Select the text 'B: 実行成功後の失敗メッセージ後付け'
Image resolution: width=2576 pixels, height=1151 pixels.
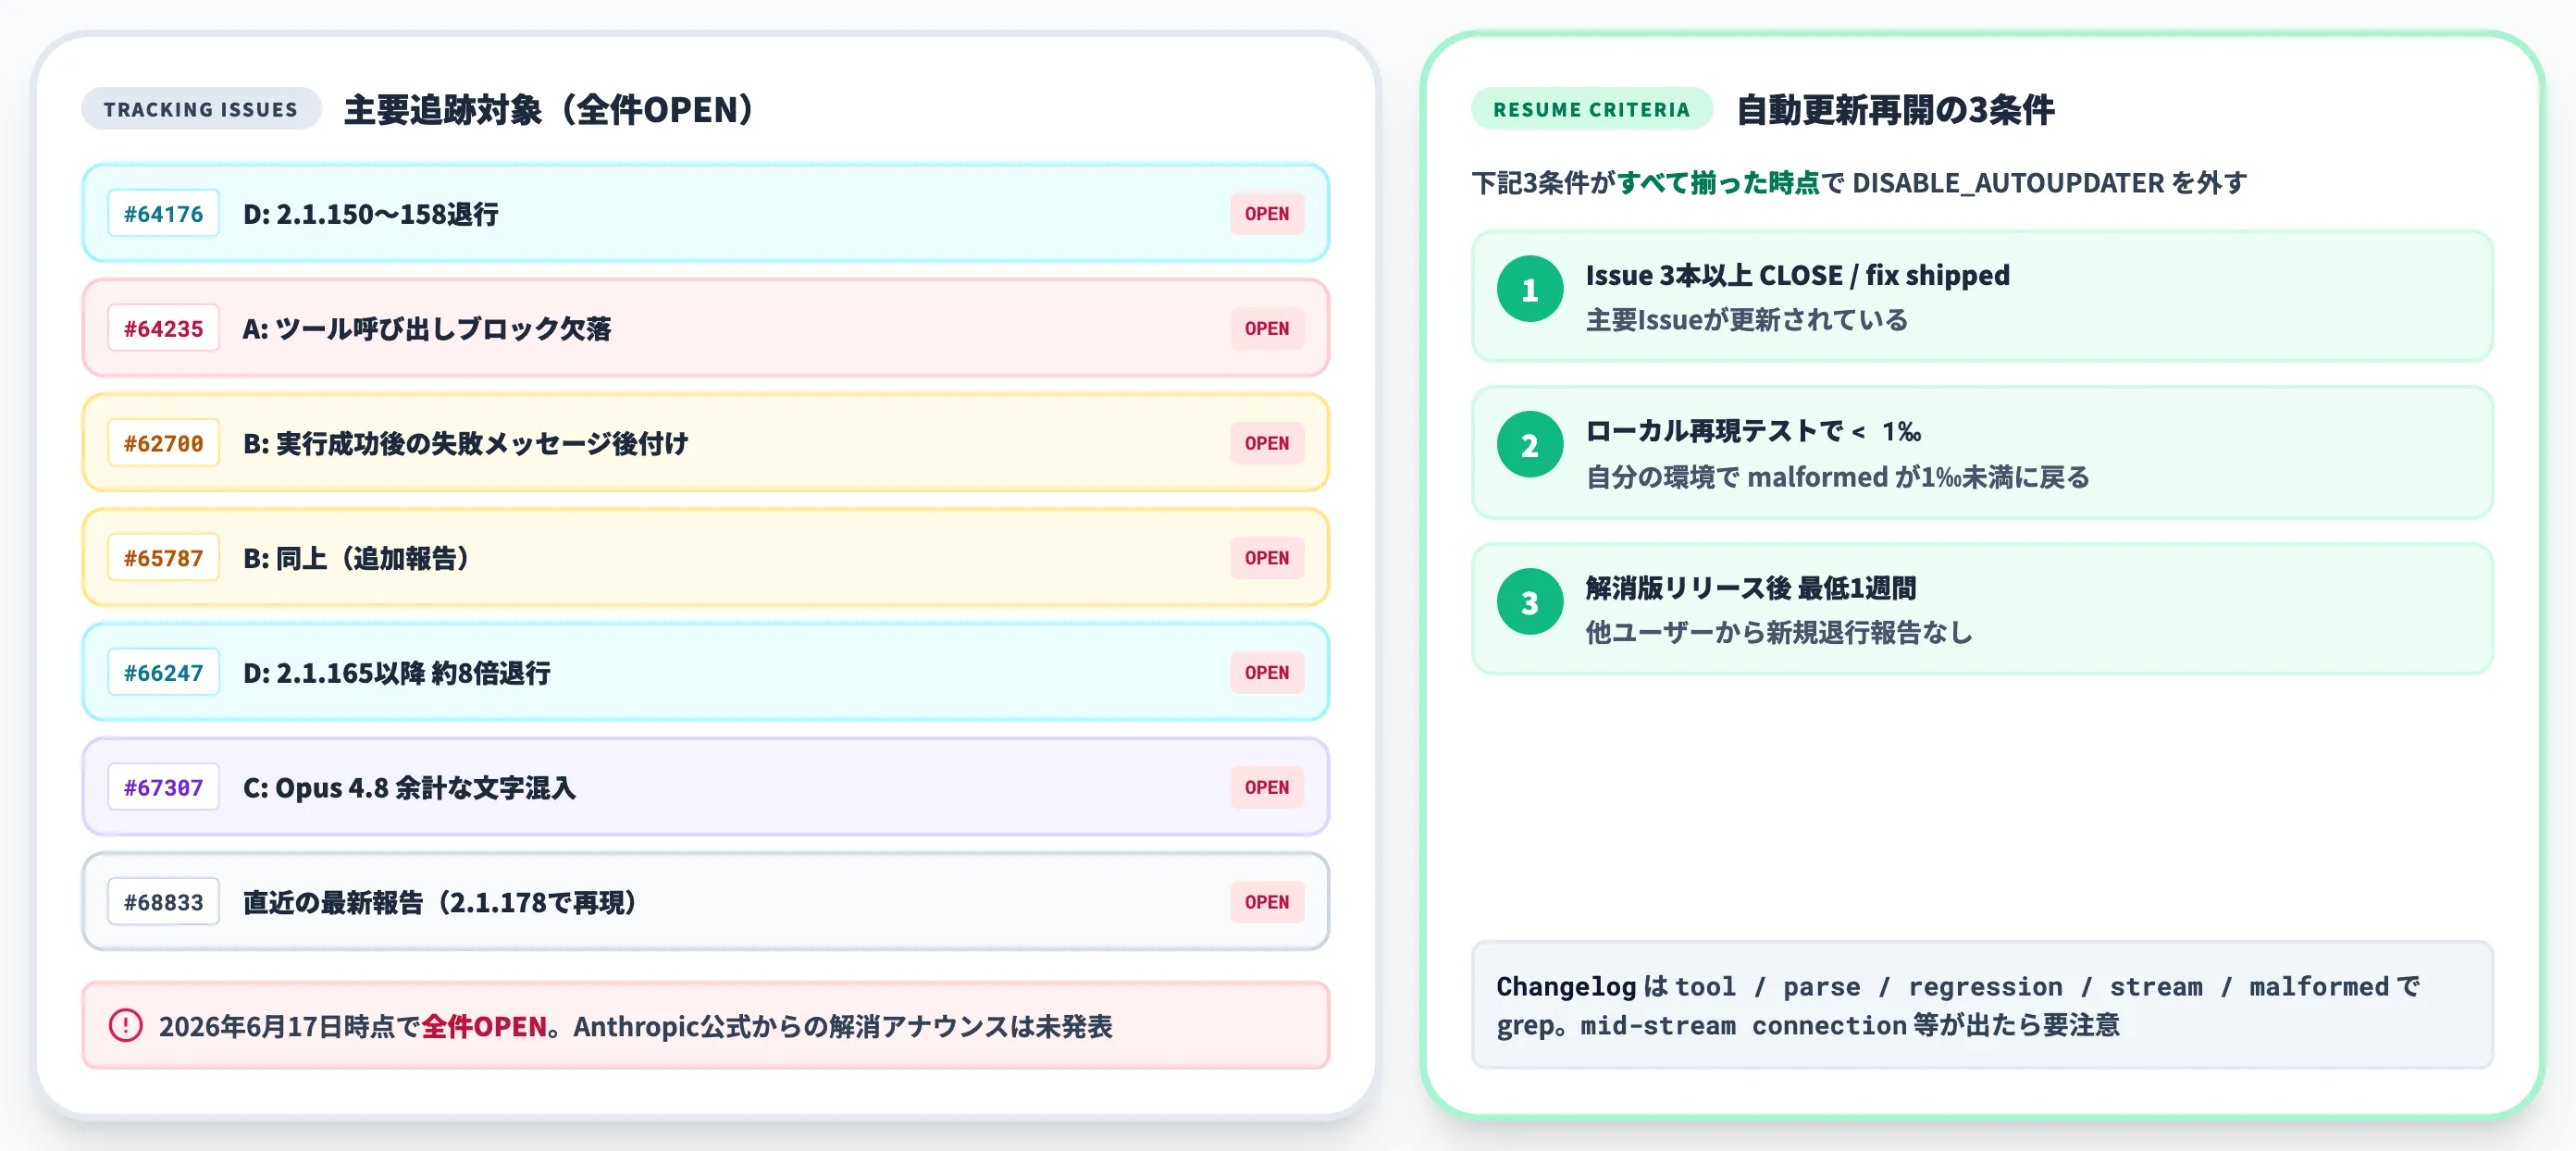[x=466, y=444]
